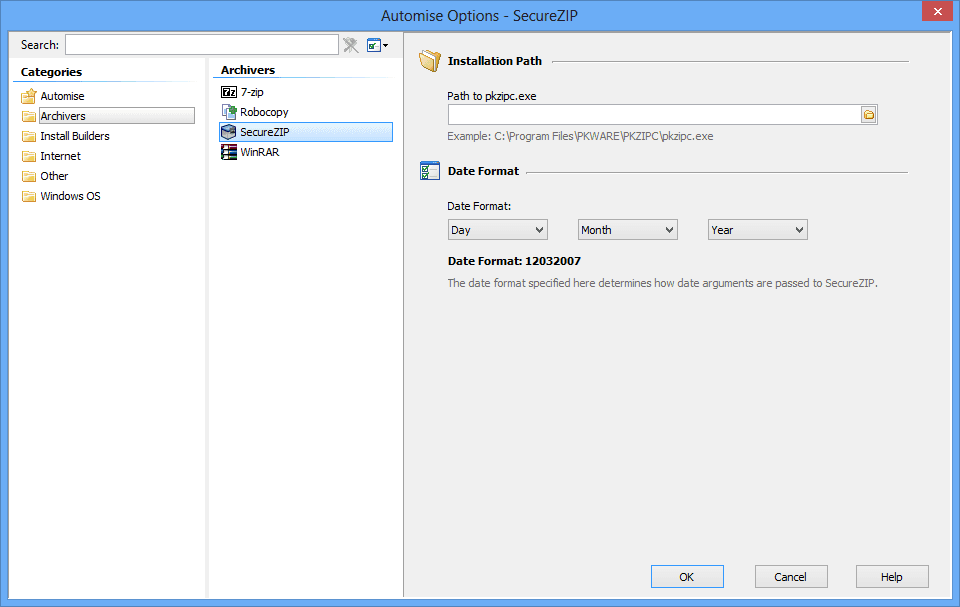Select the Other category
960x607 pixels.
pyautogui.click(x=54, y=176)
